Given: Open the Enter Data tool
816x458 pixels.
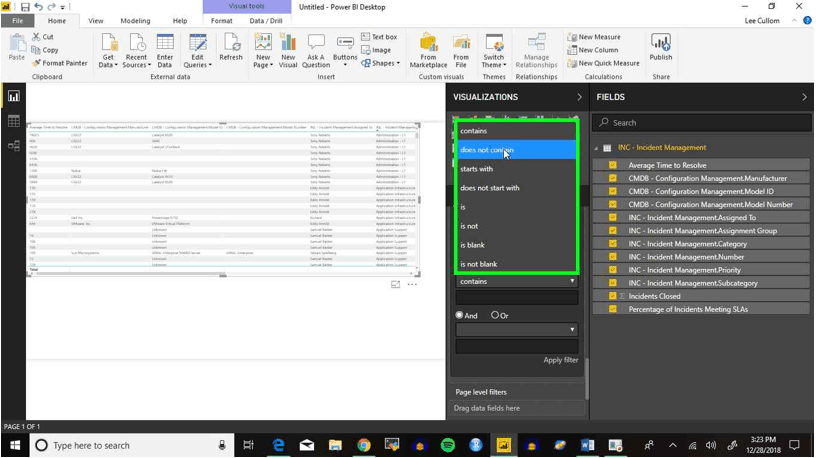Looking at the screenshot, I should (x=165, y=50).
